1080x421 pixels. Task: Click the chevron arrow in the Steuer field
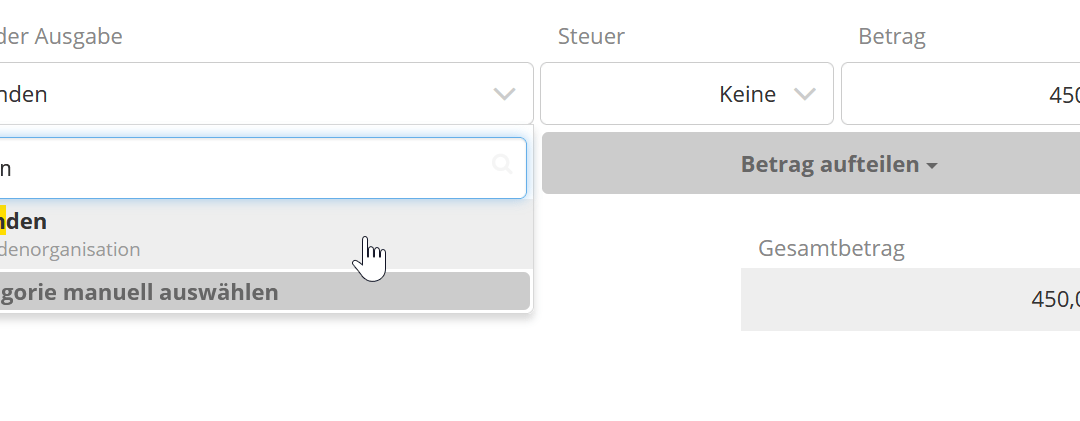point(804,95)
